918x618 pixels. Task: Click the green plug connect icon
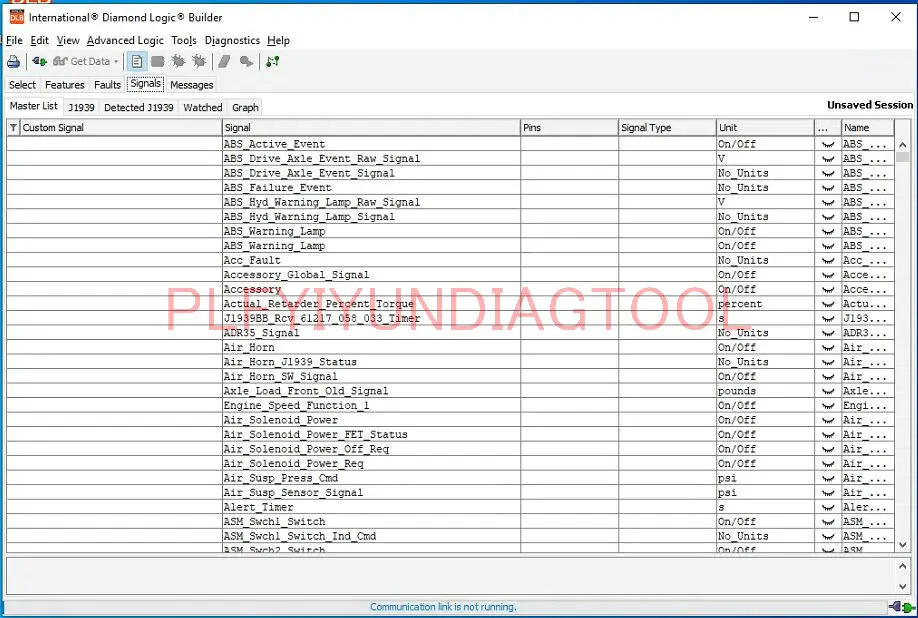[39, 61]
